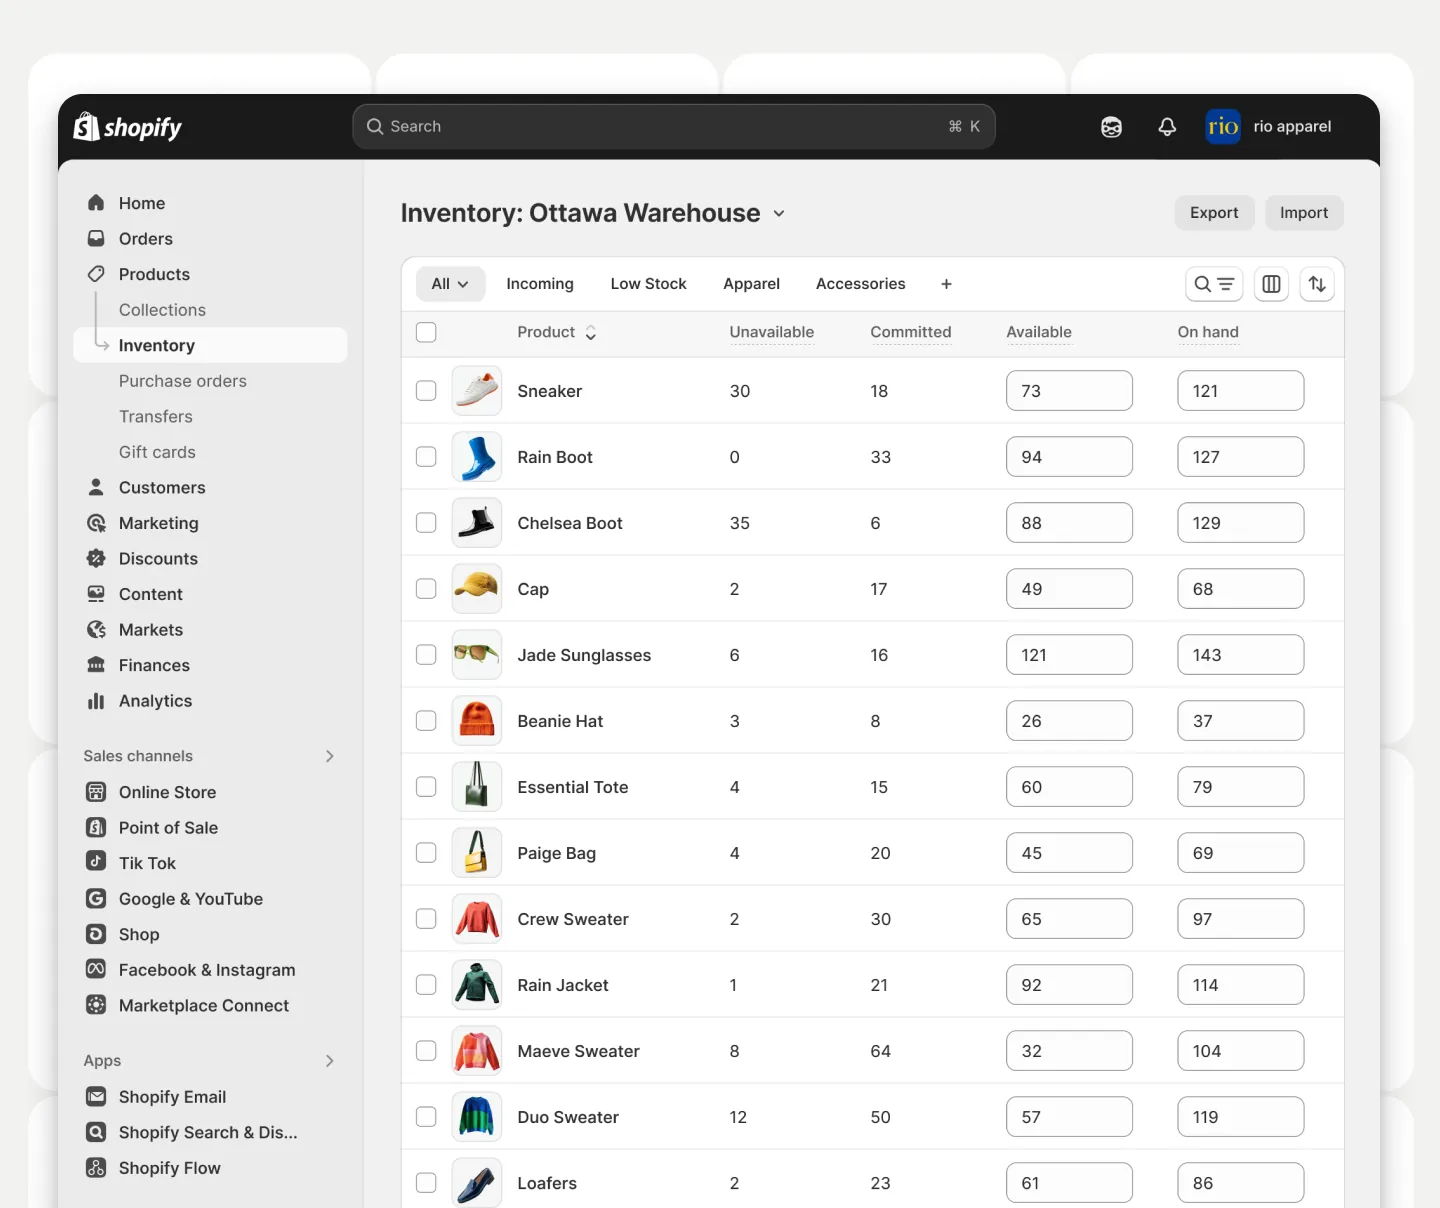Tick the Cap row checkbox
The height and width of the screenshot is (1208, 1440).
click(426, 589)
